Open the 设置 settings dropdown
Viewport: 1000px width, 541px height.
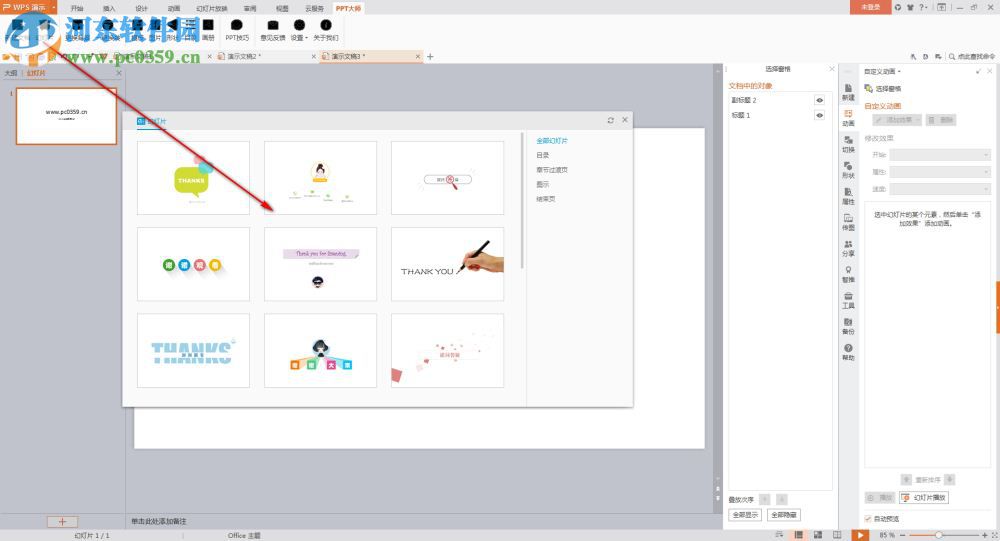(299, 30)
